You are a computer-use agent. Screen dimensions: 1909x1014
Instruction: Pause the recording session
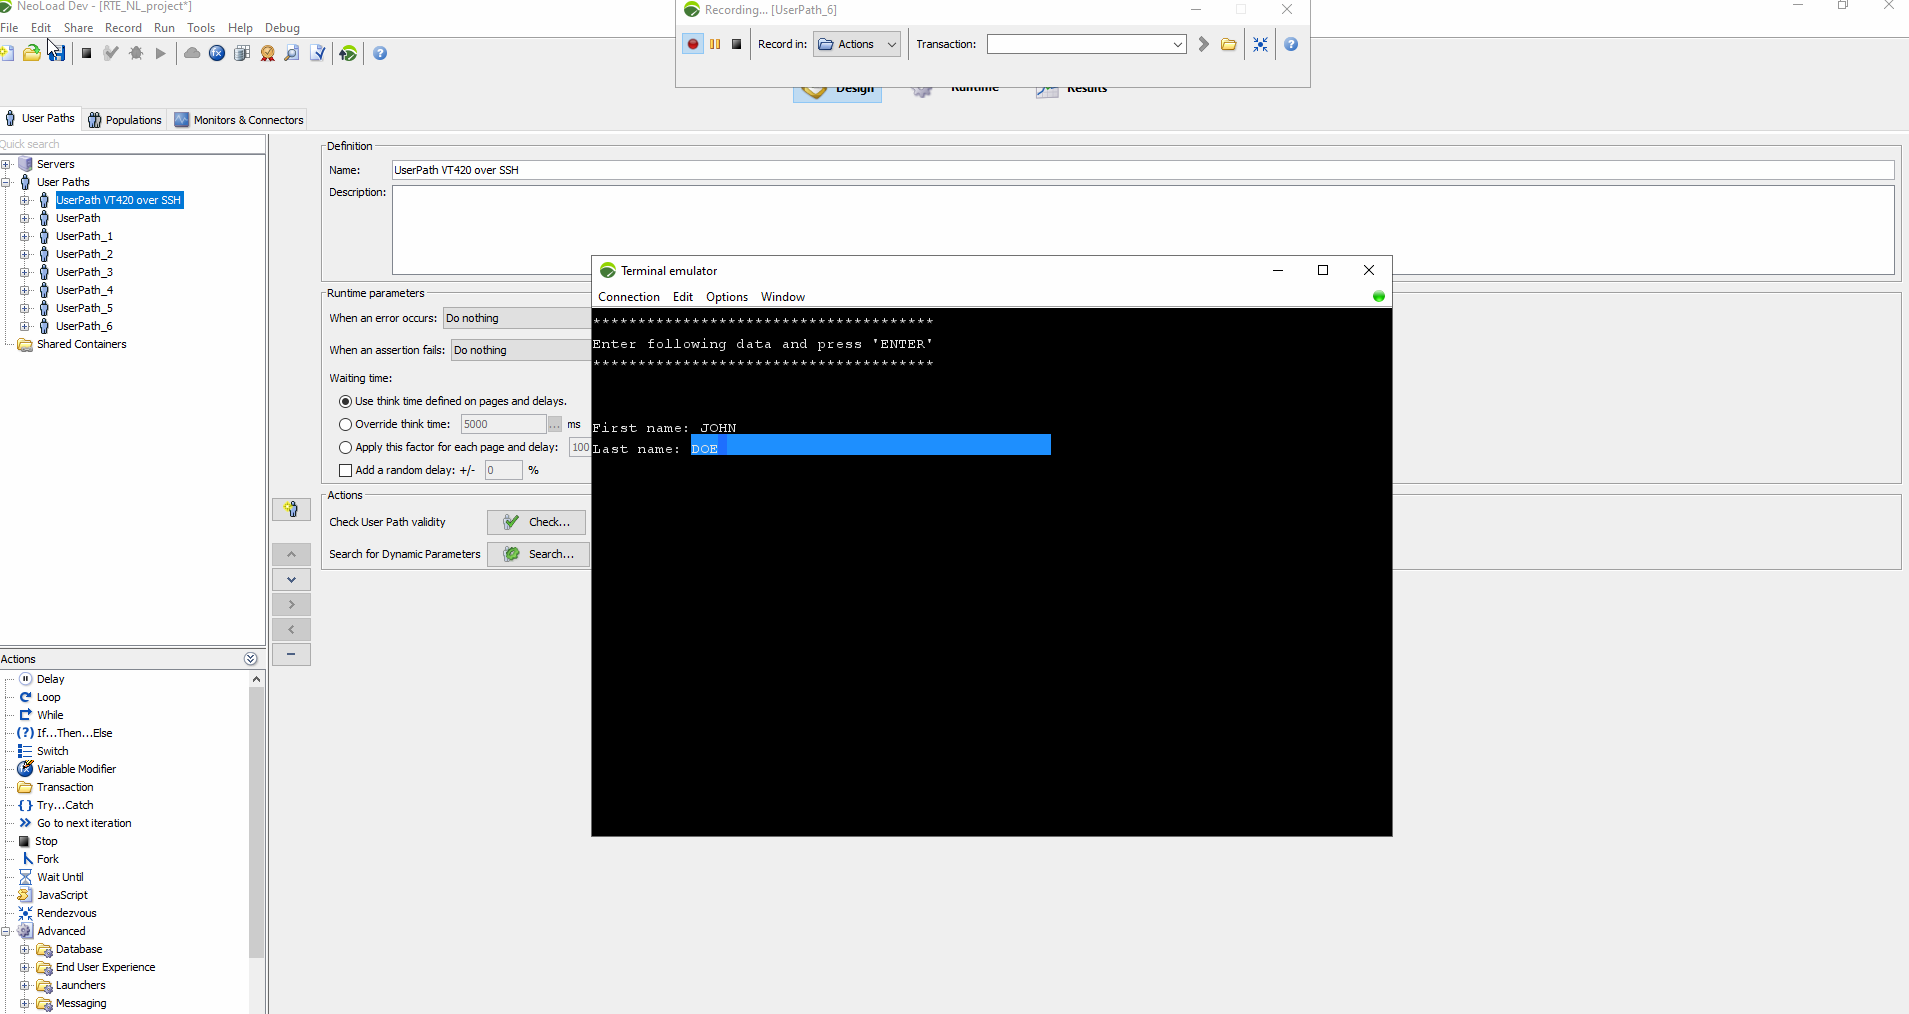714,44
